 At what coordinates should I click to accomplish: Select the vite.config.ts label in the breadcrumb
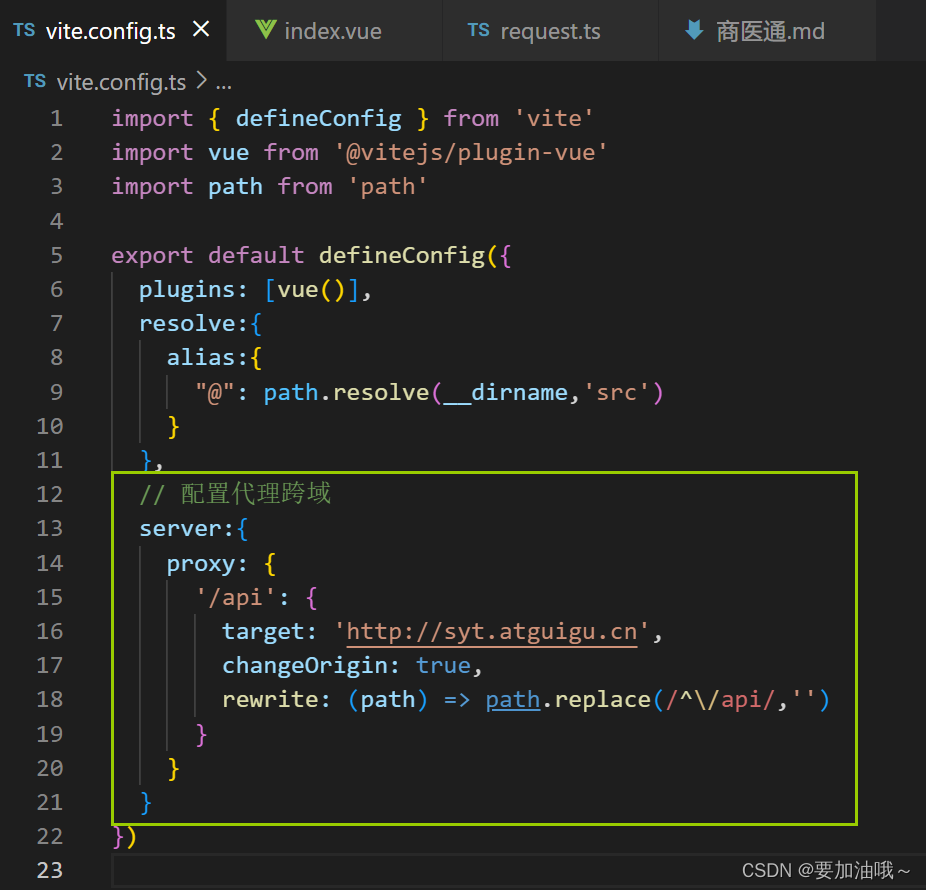120,82
